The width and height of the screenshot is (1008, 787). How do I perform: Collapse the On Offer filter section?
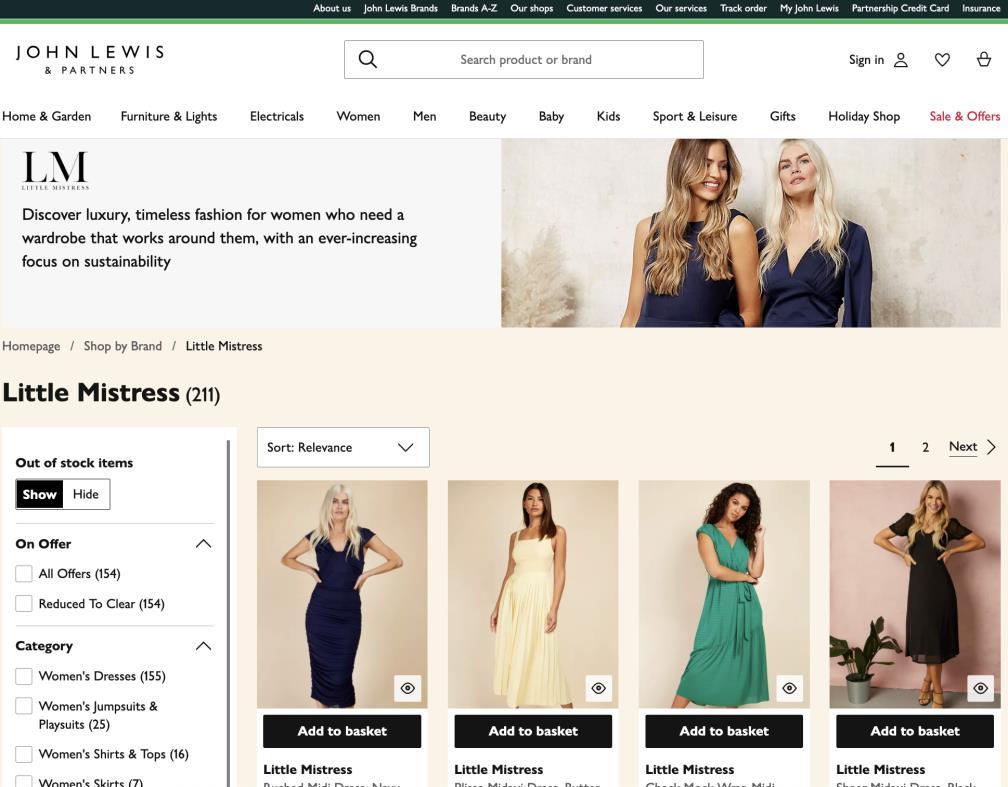point(203,544)
